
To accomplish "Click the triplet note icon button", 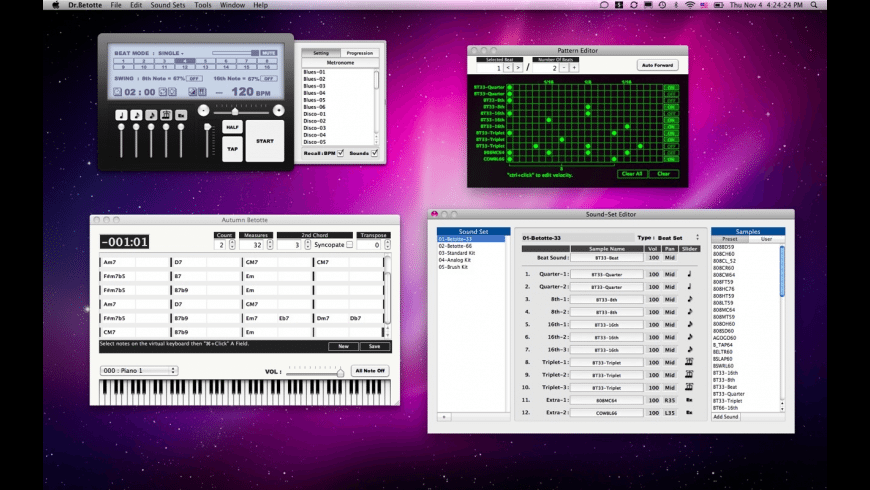I will click(x=166, y=115).
